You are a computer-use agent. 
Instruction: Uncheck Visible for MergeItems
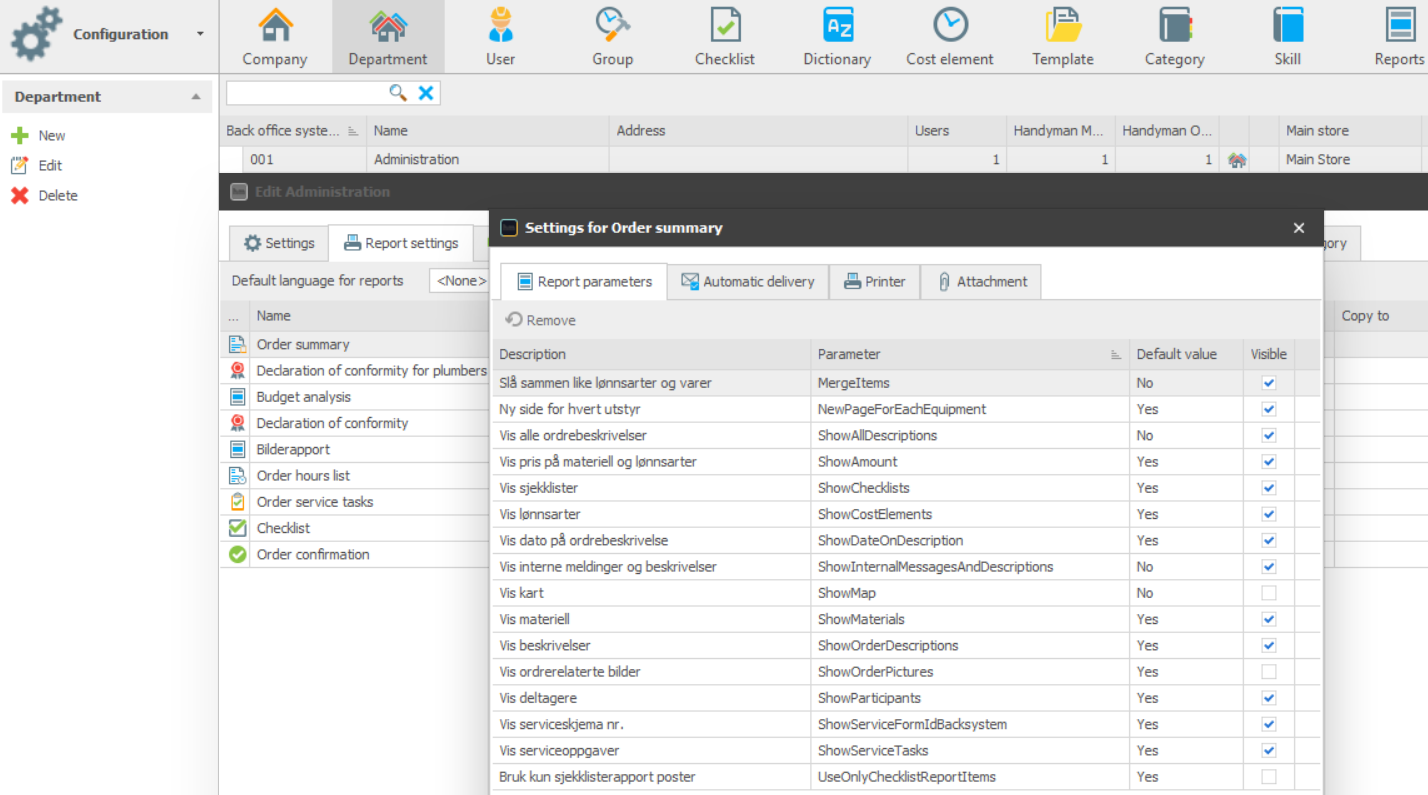[x=1269, y=383]
